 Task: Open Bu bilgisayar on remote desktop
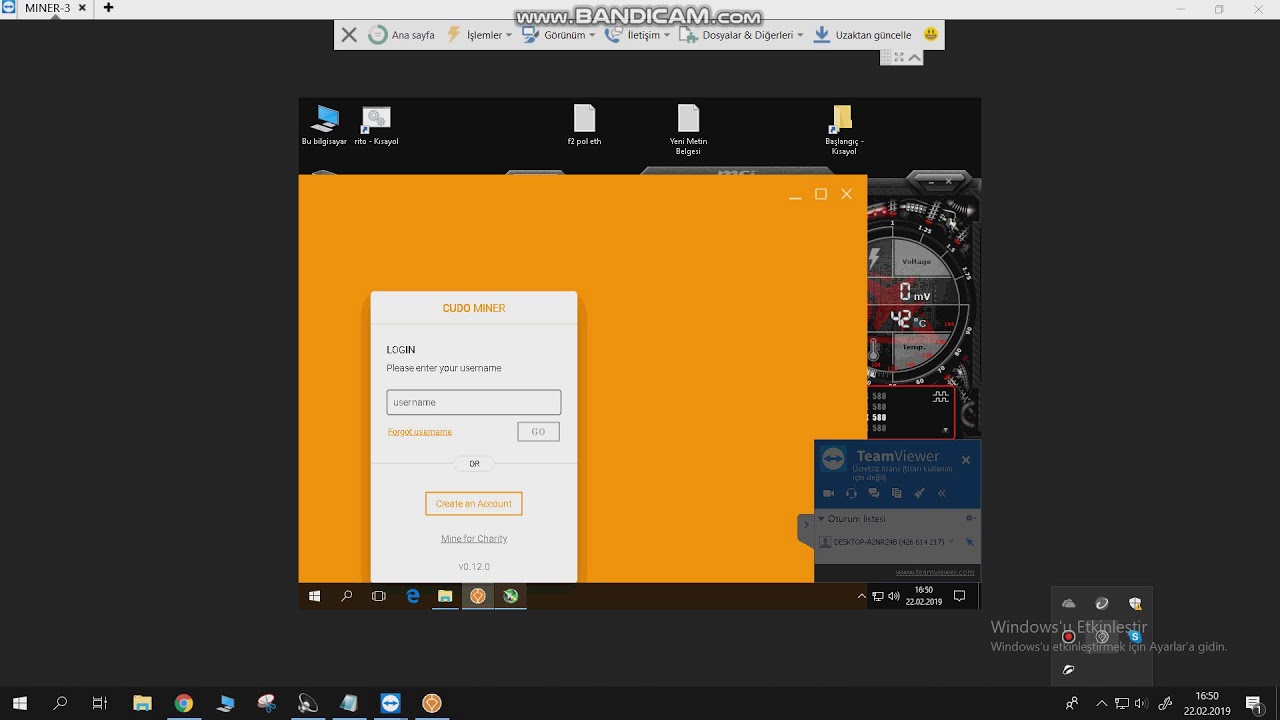324,126
